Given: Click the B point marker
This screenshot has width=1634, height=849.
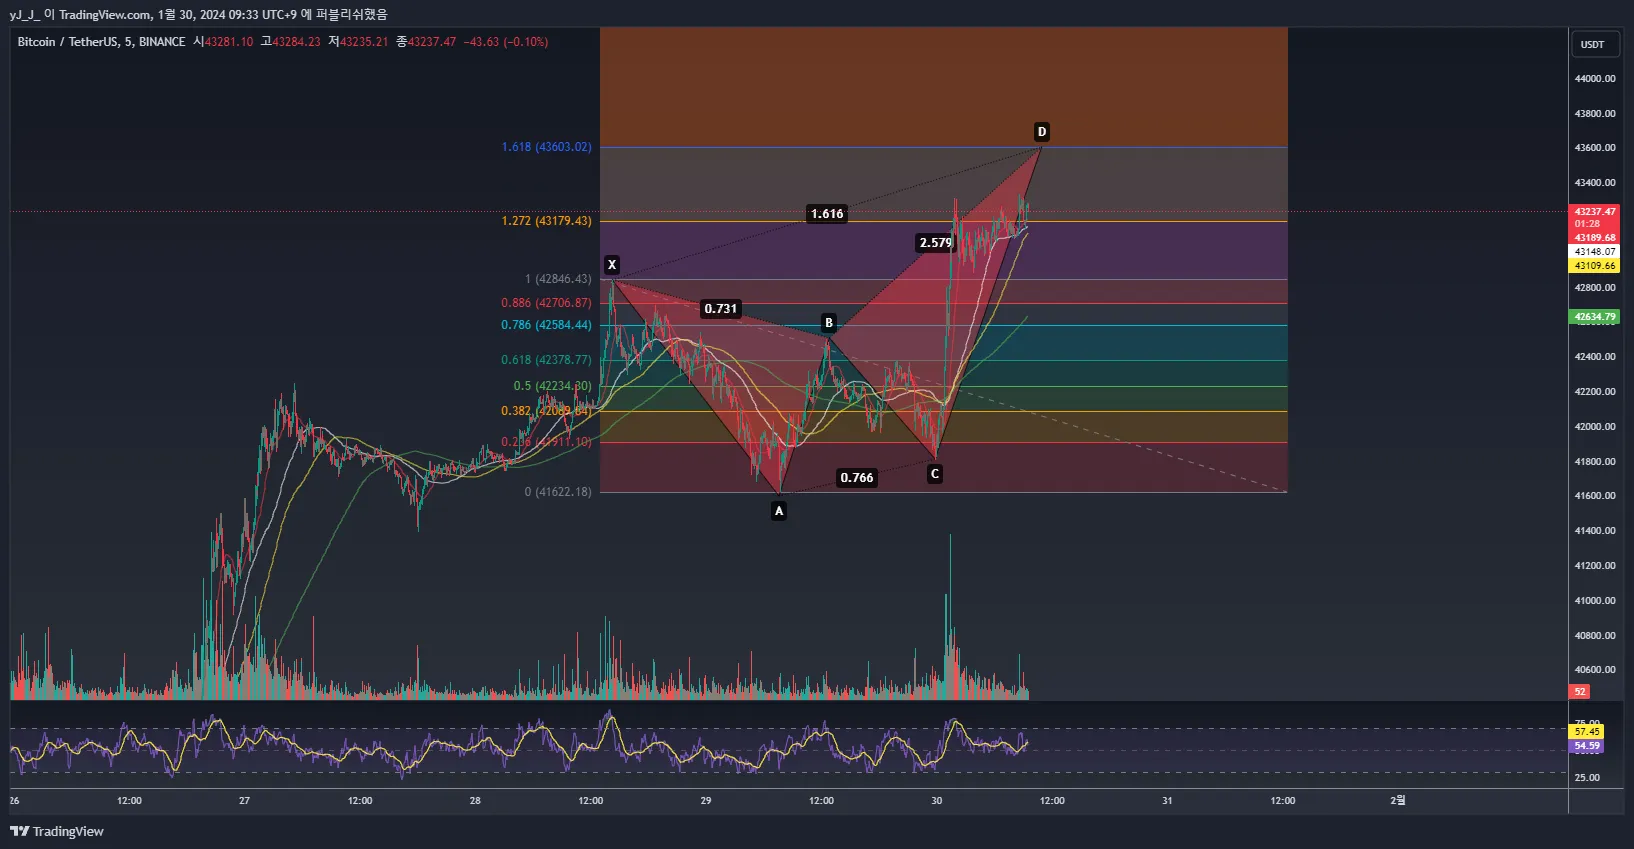Looking at the screenshot, I should tap(828, 323).
